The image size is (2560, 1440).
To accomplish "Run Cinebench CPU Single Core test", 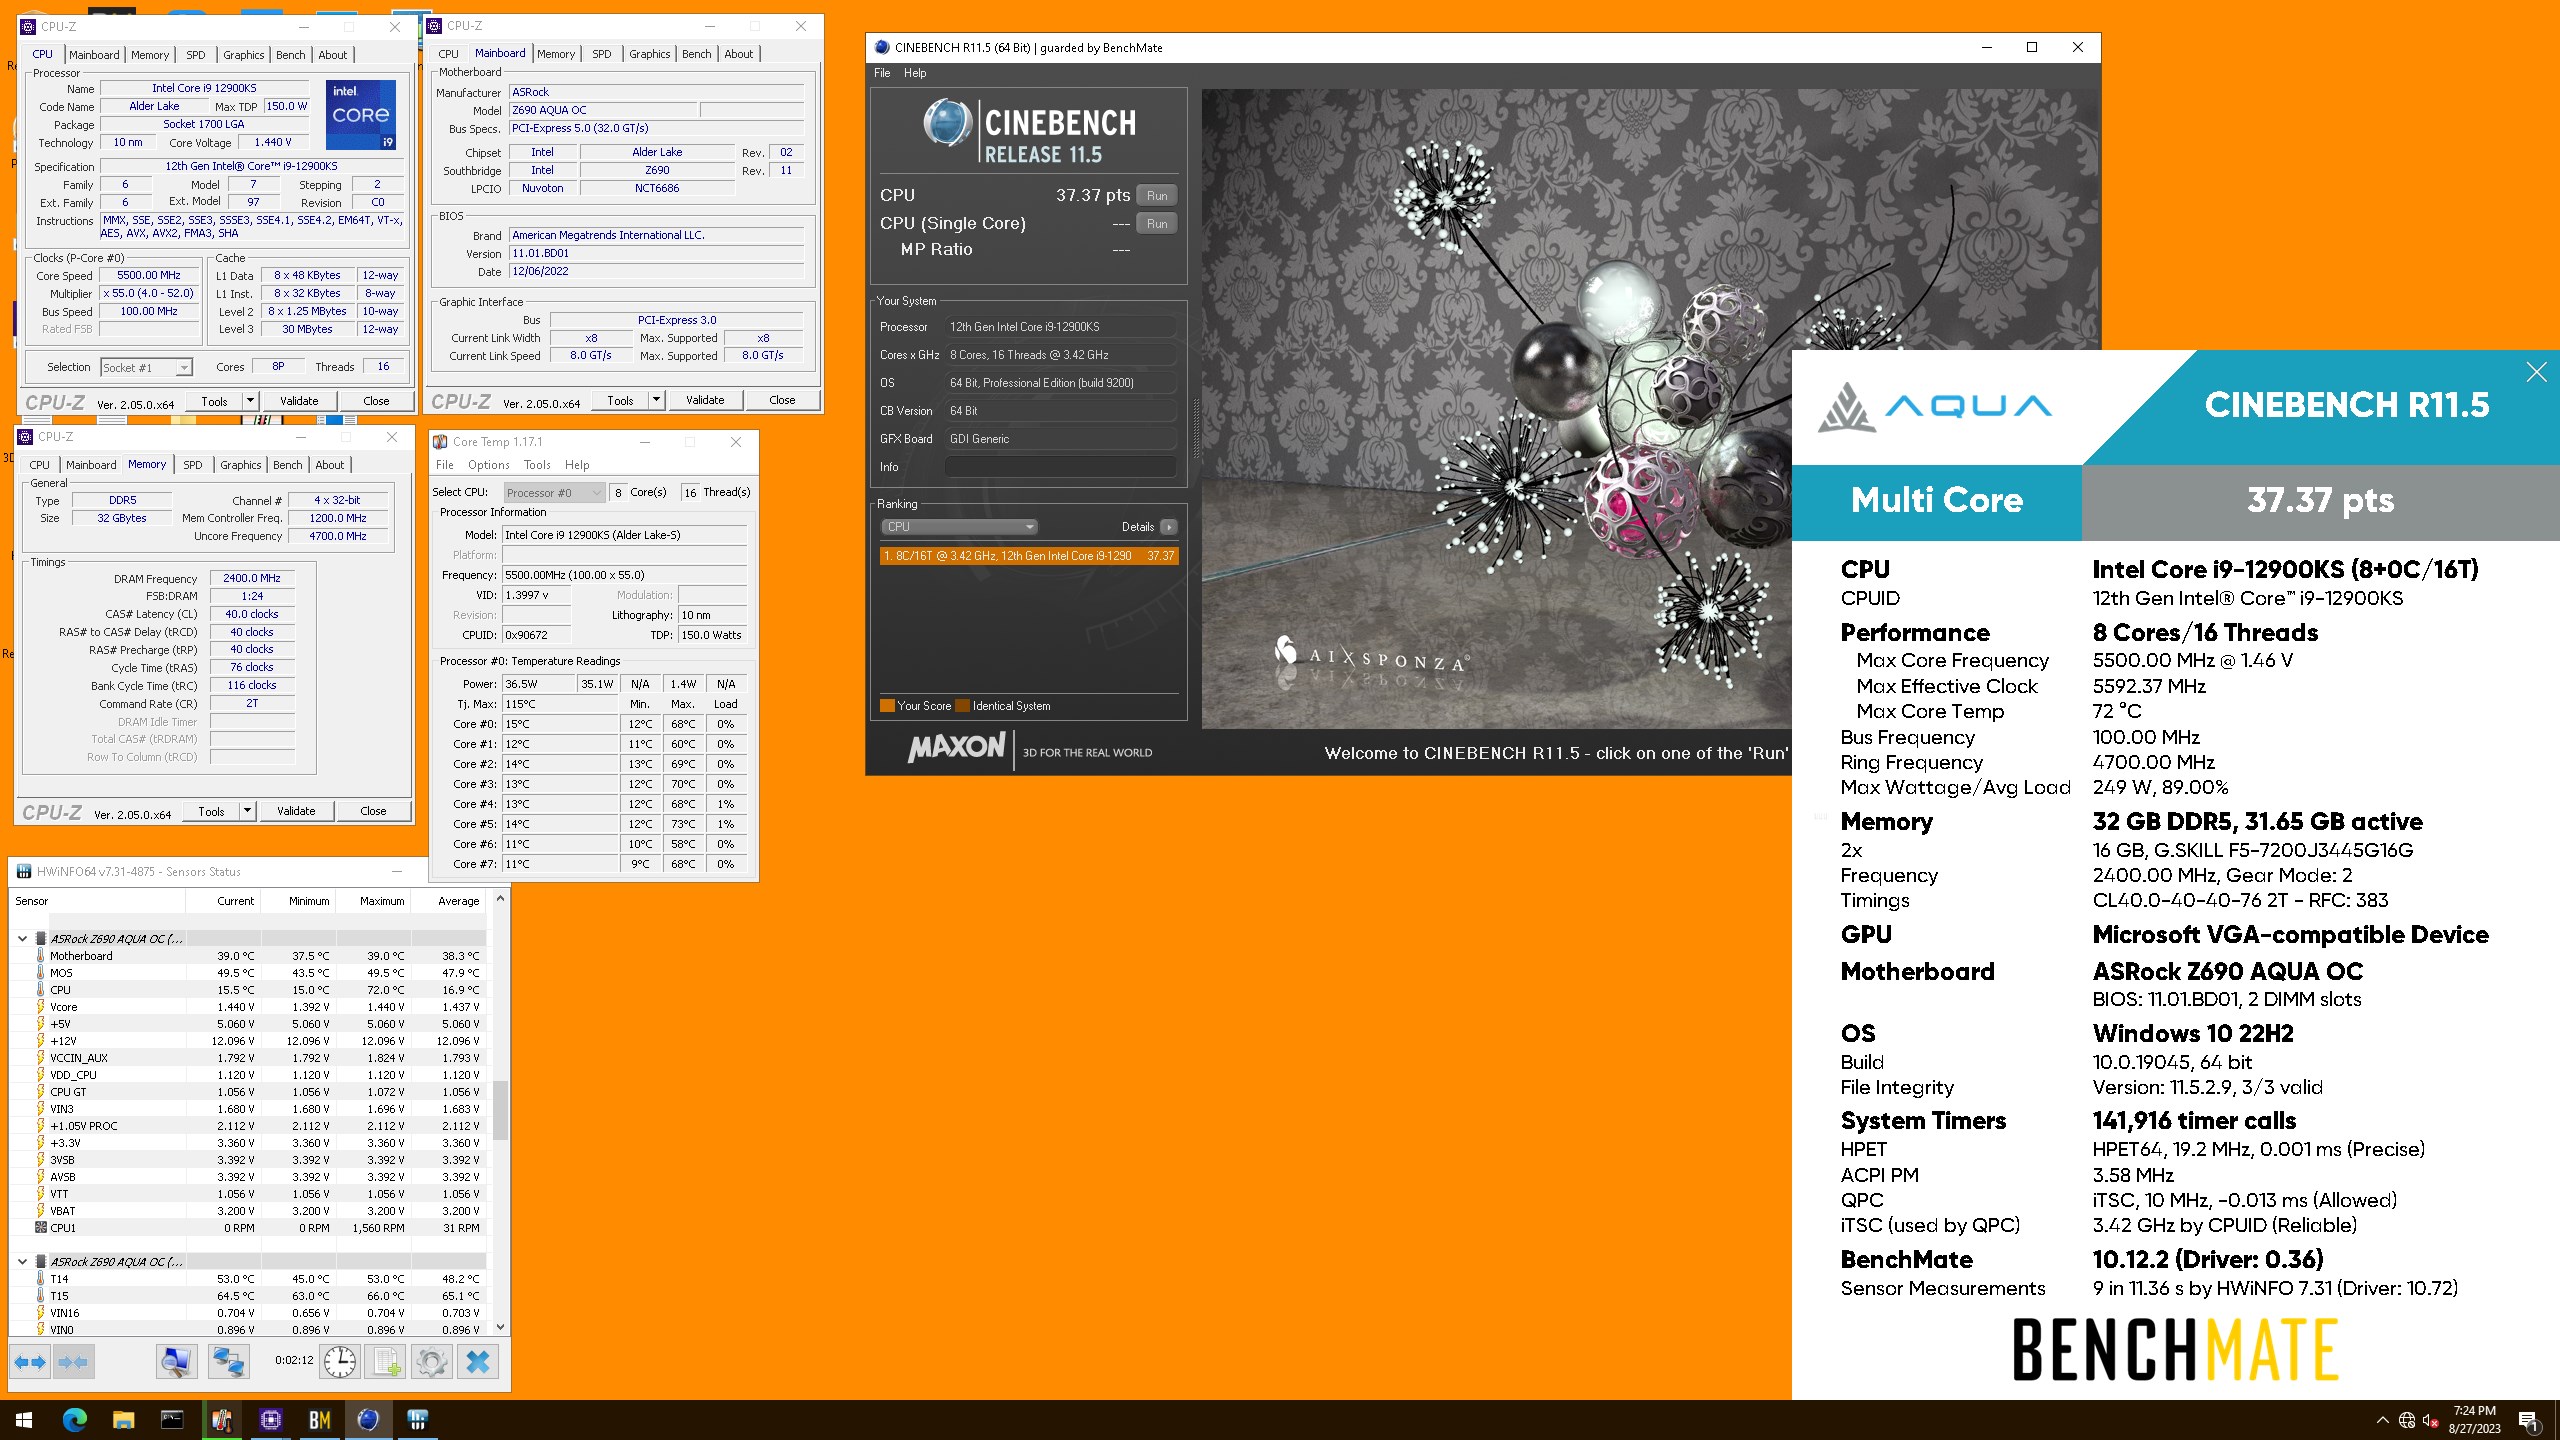I will pos(1157,224).
